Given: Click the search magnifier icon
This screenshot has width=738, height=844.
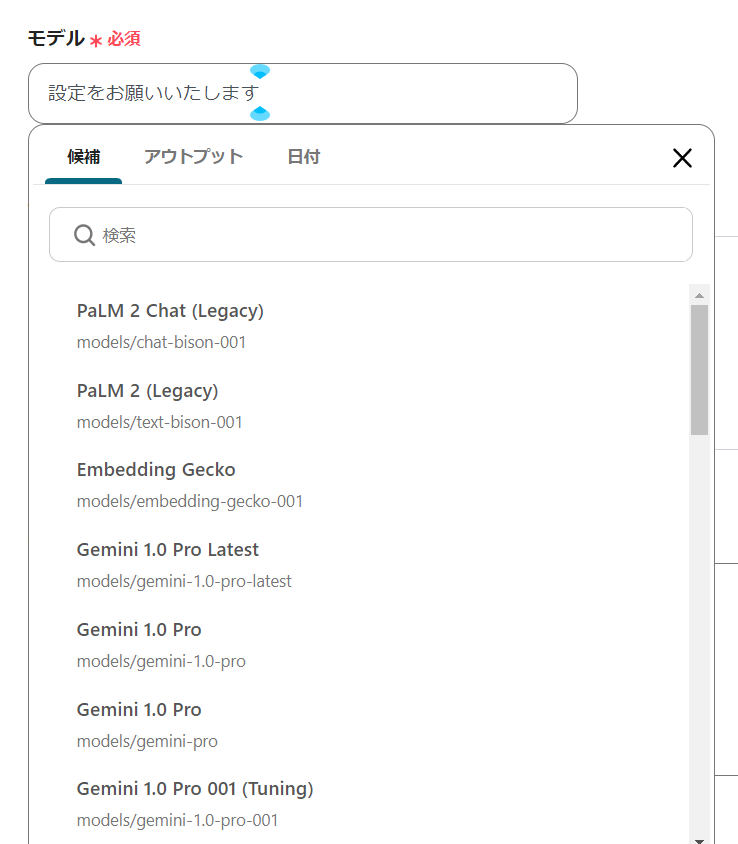Looking at the screenshot, I should coord(84,235).
